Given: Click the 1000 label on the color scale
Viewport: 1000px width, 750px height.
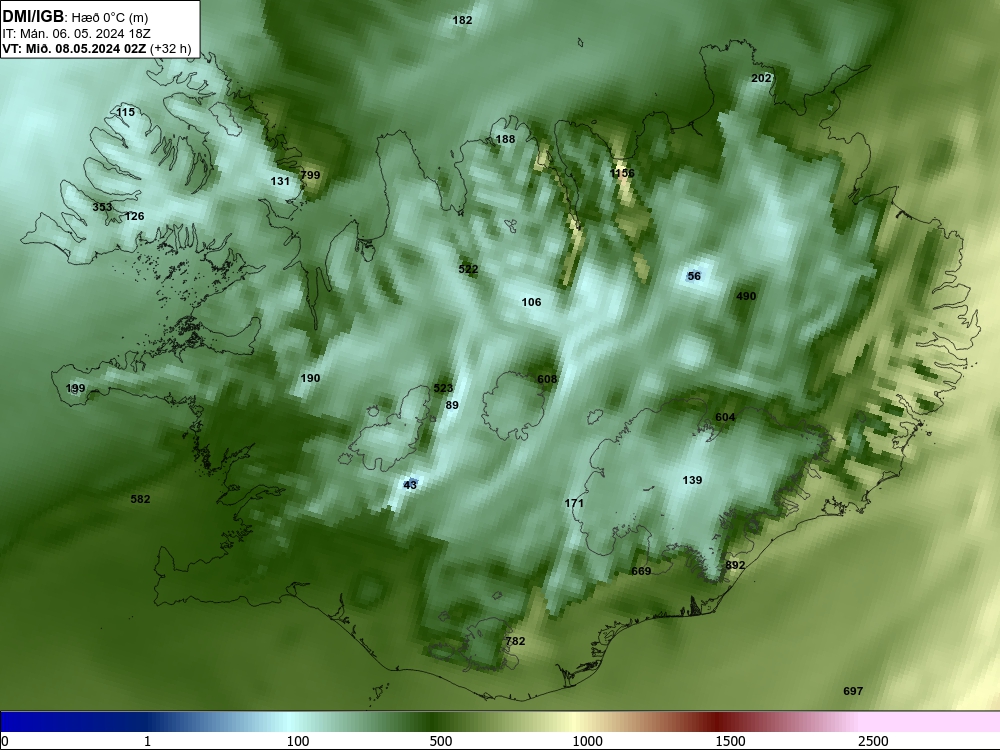Looking at the screenshot, I should (587, 741).
